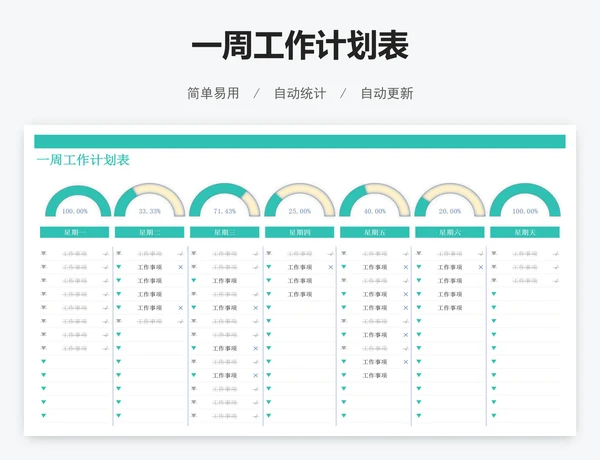Click the check mark in 星期二 first task row
600x460 pixels.
tap(181, 254)
